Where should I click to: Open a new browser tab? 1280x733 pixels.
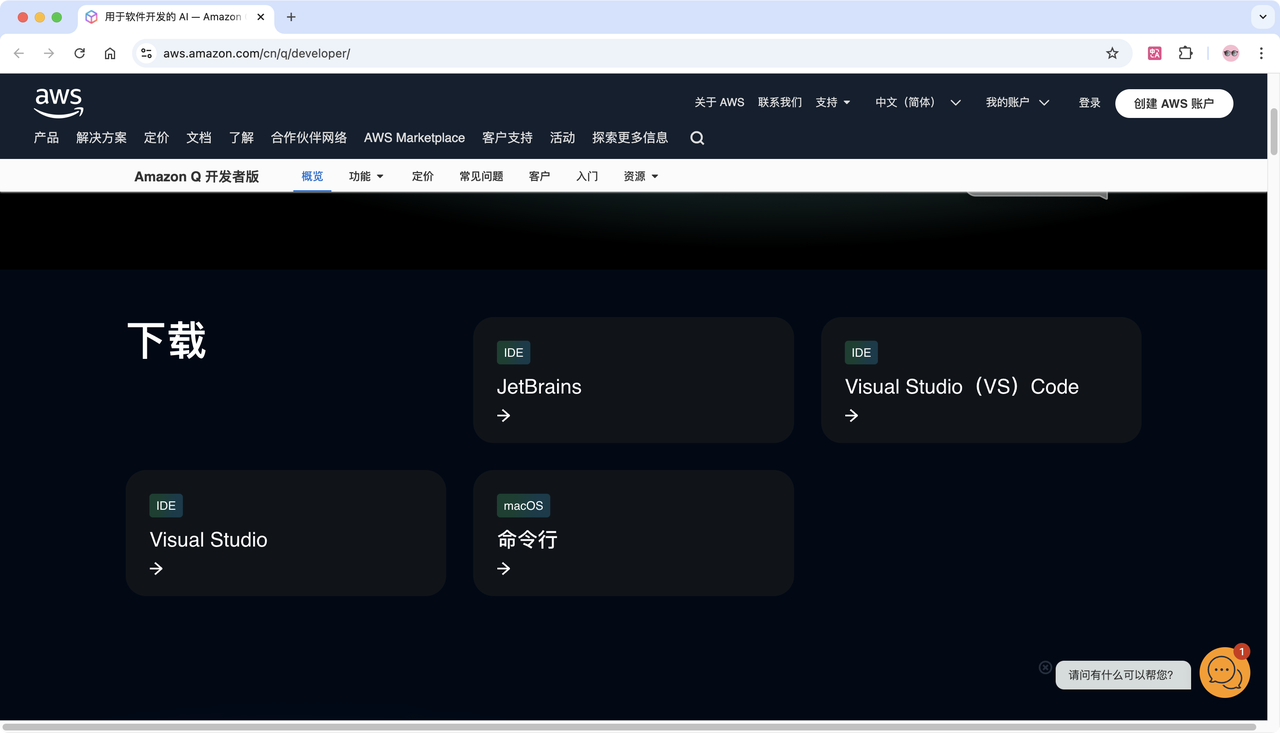click(x=291, y=17)
